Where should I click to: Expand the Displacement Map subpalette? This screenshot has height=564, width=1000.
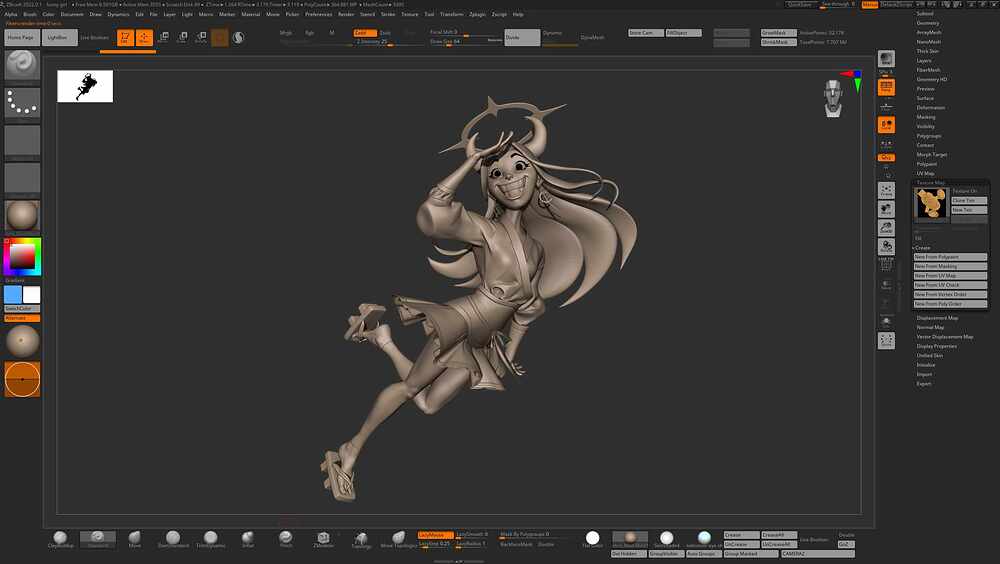937,318
